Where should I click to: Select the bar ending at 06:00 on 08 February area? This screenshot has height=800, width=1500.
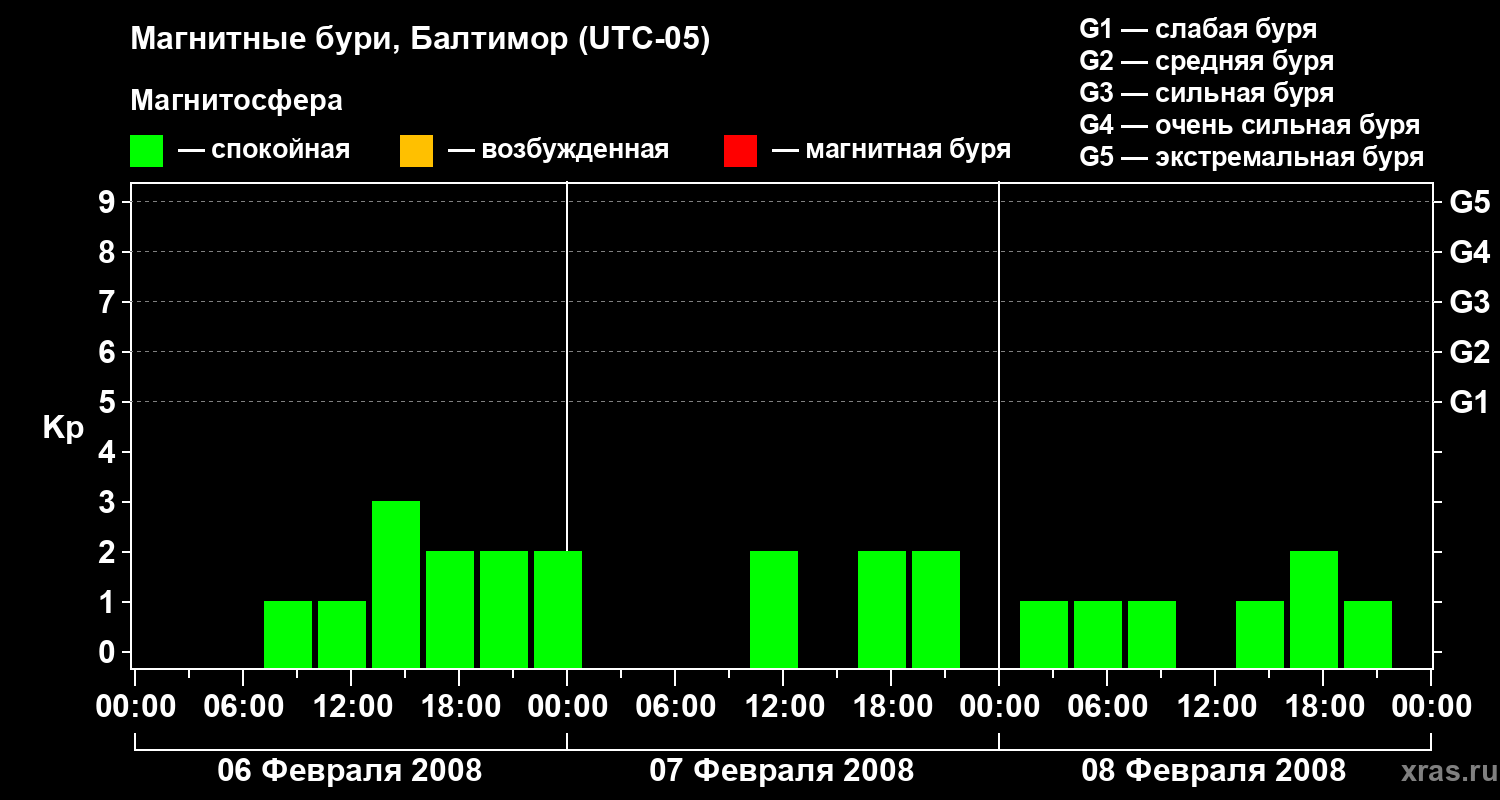pos(1098,634)
